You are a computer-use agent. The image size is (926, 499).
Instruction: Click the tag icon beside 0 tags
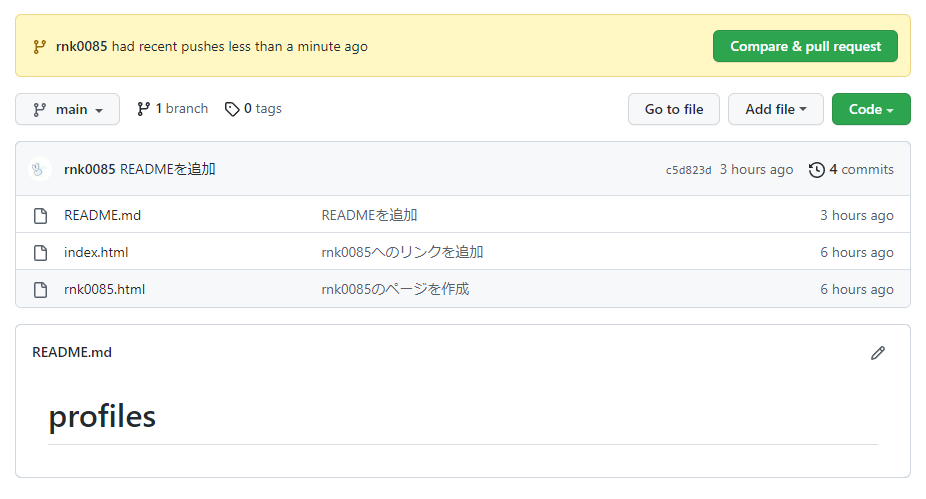coord(232,109)
